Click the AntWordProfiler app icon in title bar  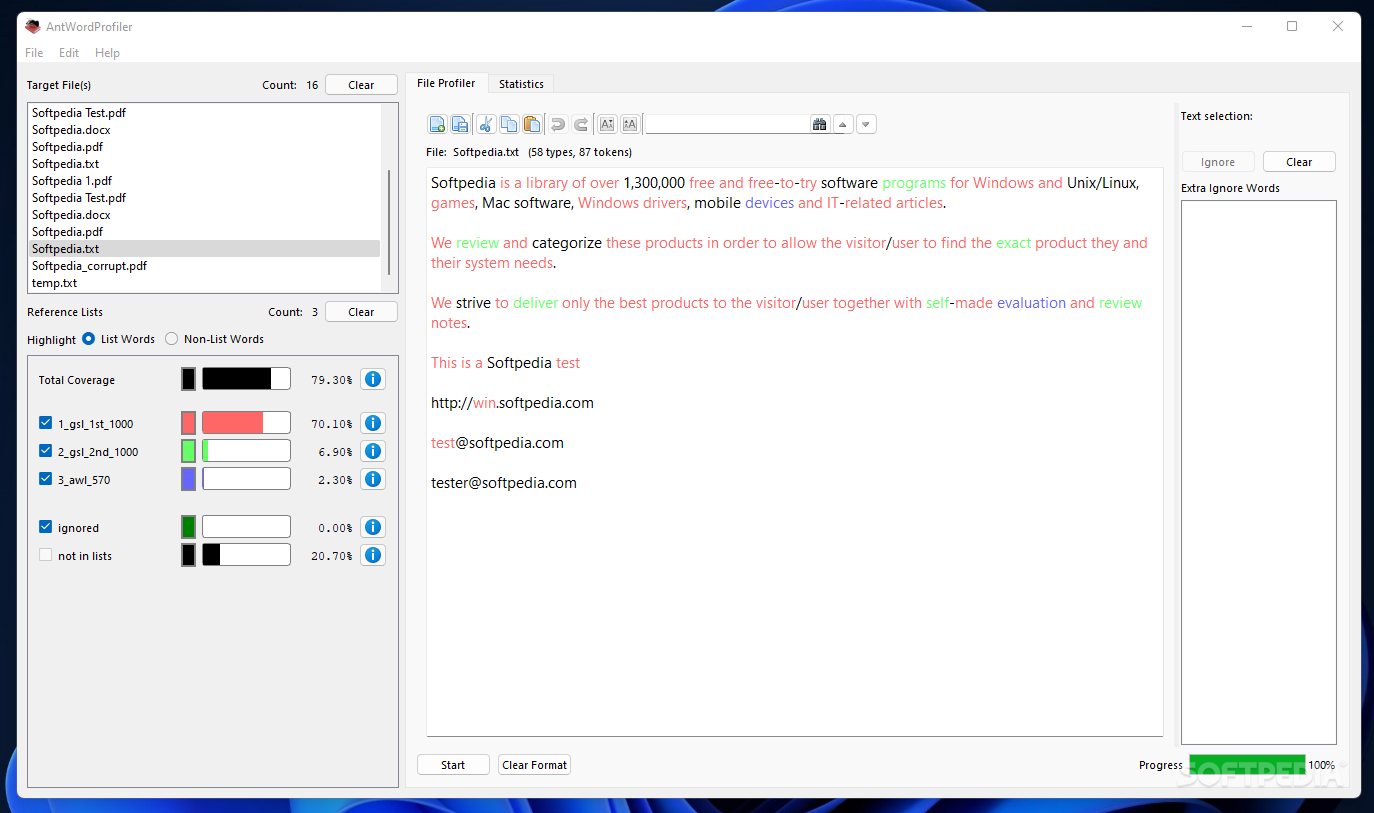tap(33, 27)
